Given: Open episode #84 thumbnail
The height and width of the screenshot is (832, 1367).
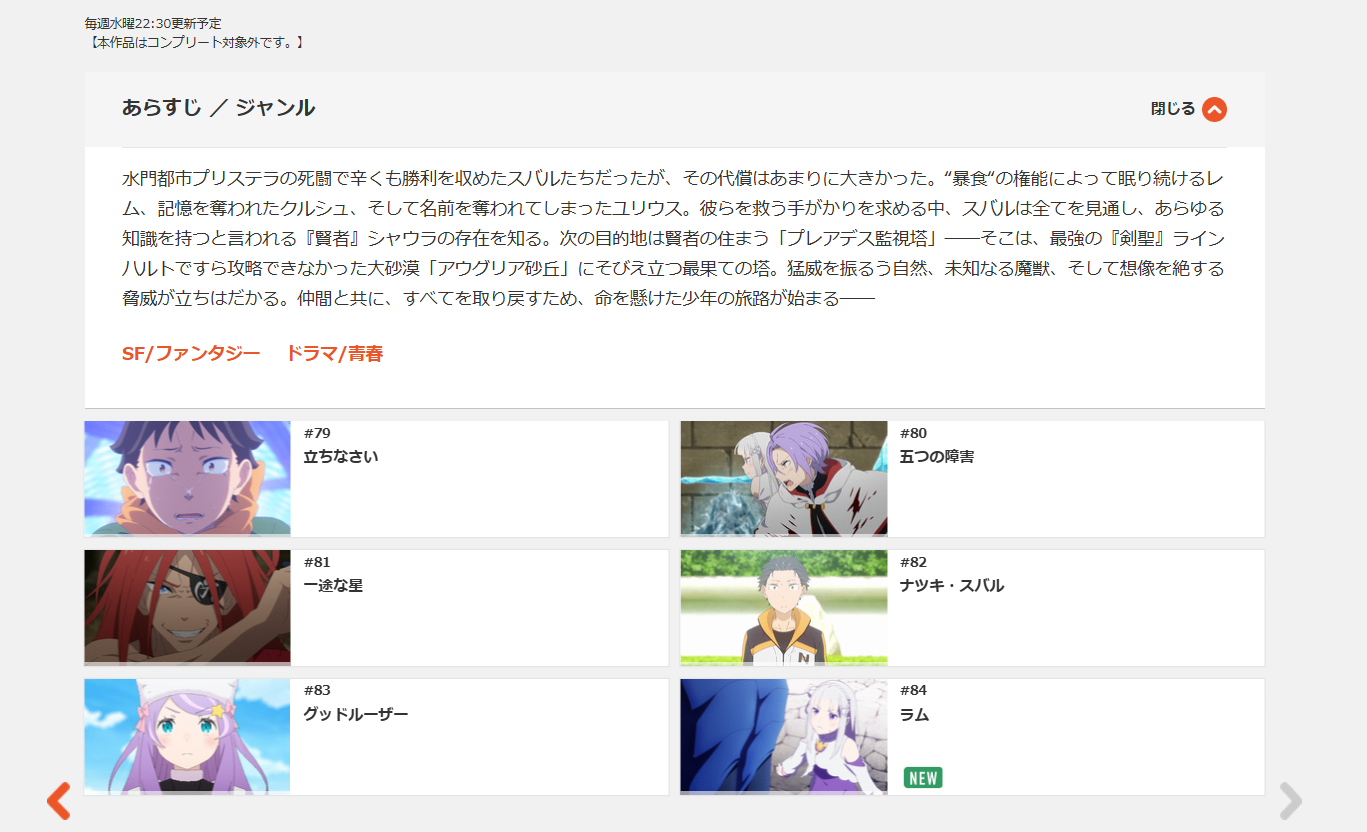Looking at the screenshot, I should [784, 737].
